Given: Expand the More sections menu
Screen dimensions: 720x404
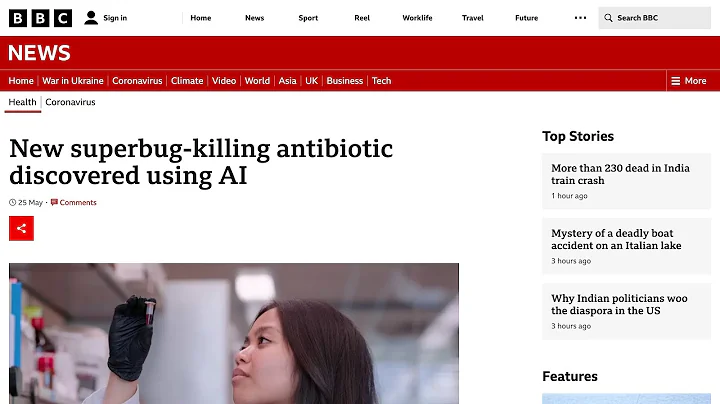Looking at the screenshot, I should [689, 81].
